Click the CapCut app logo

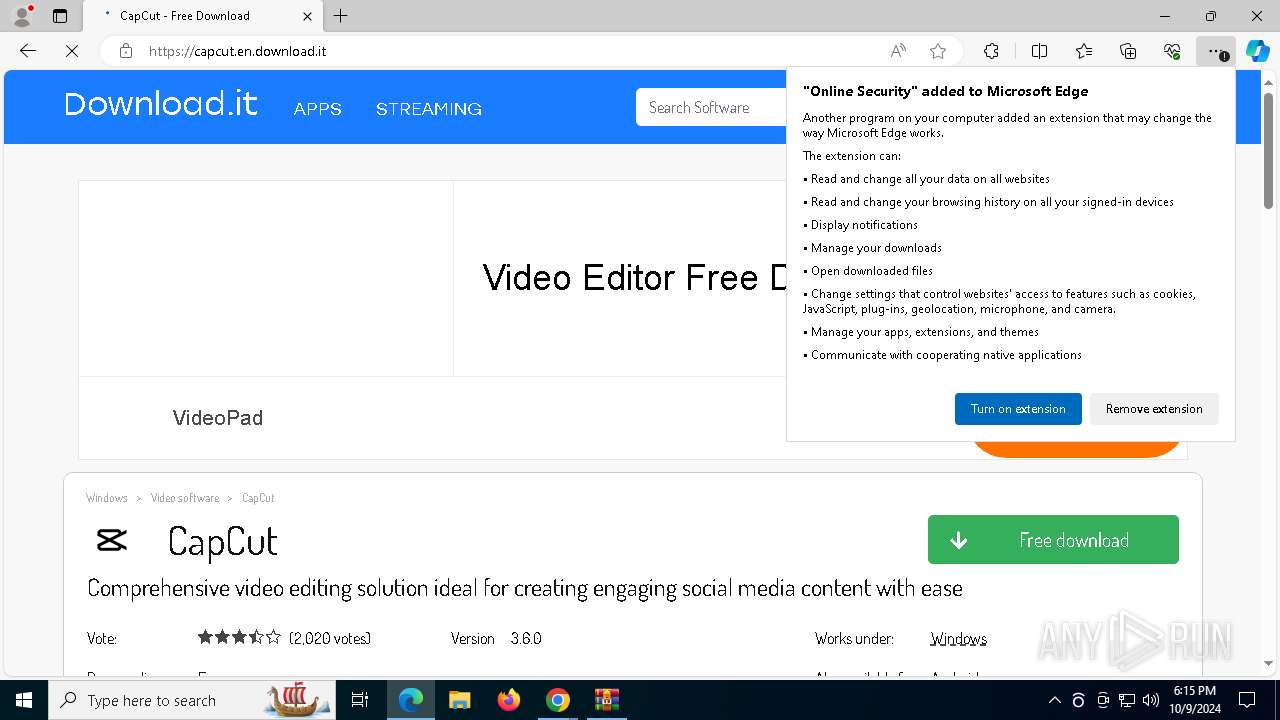click(x=112, y=541)
